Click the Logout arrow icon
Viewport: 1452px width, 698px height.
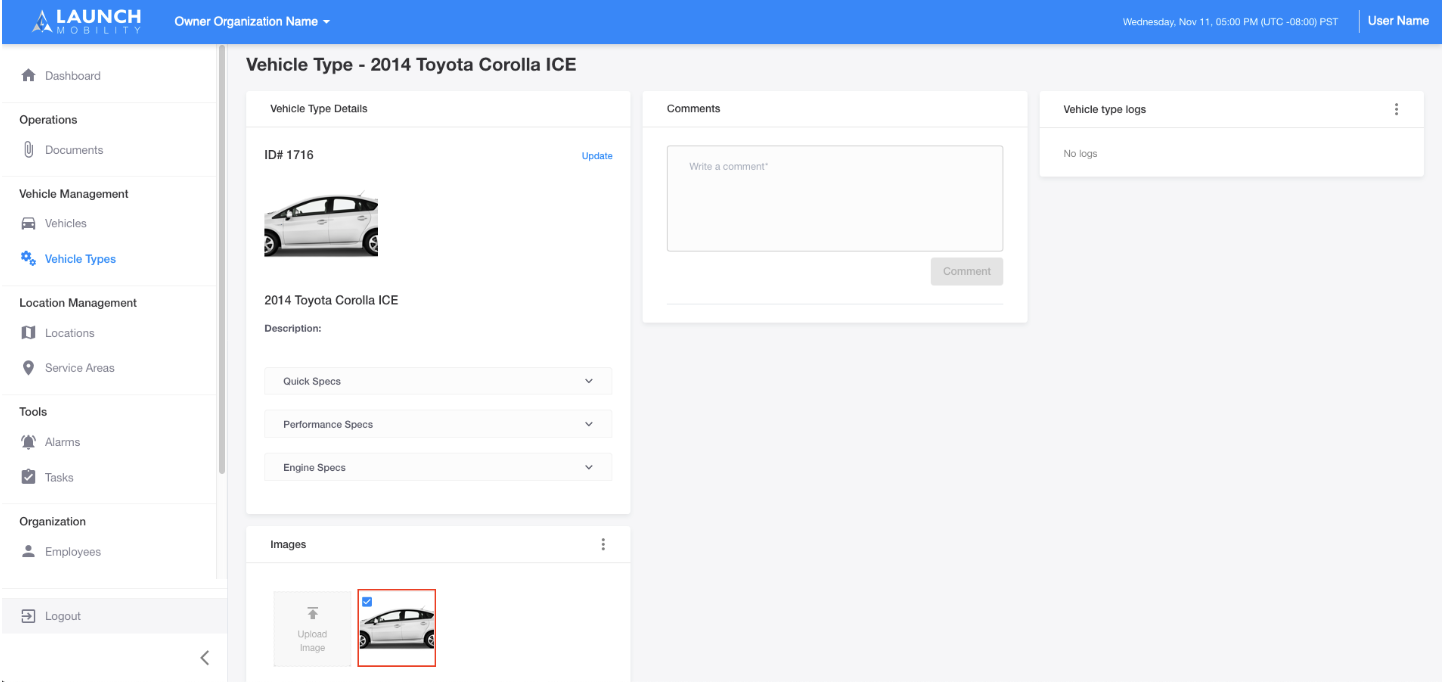(x=28, y=616)
